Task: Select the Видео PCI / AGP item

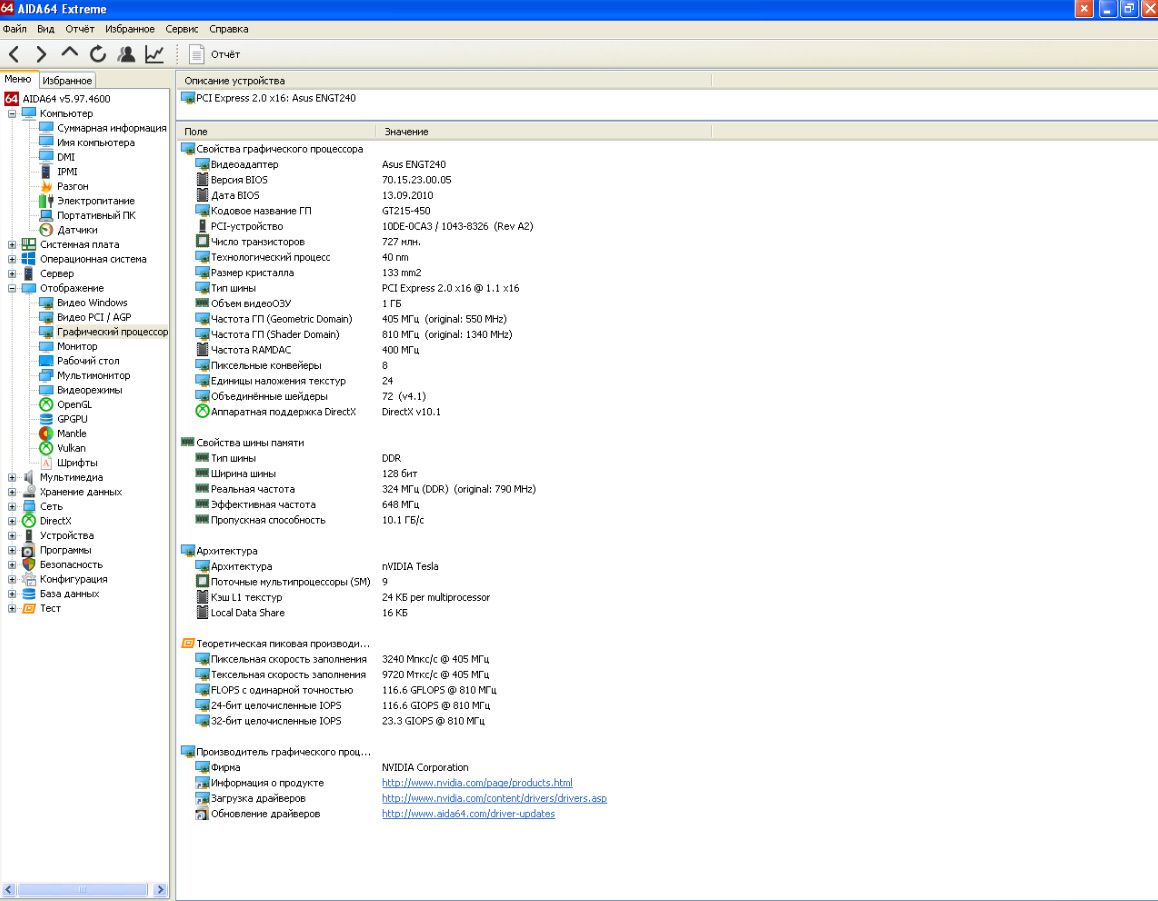Action: pyautogui.click(x=94, y=318)
